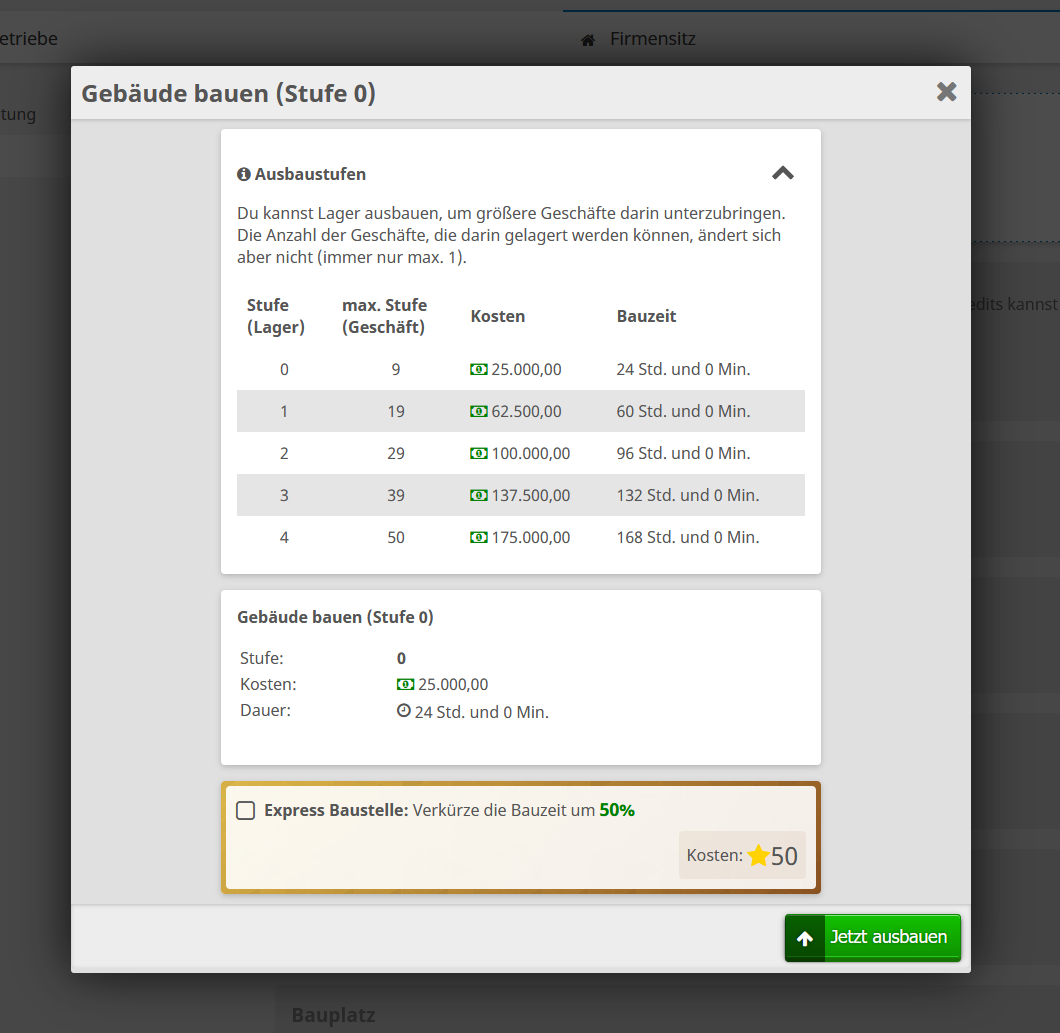
Task: Collapse the Ausbaustufen section chevron
Action: (782, 173)
